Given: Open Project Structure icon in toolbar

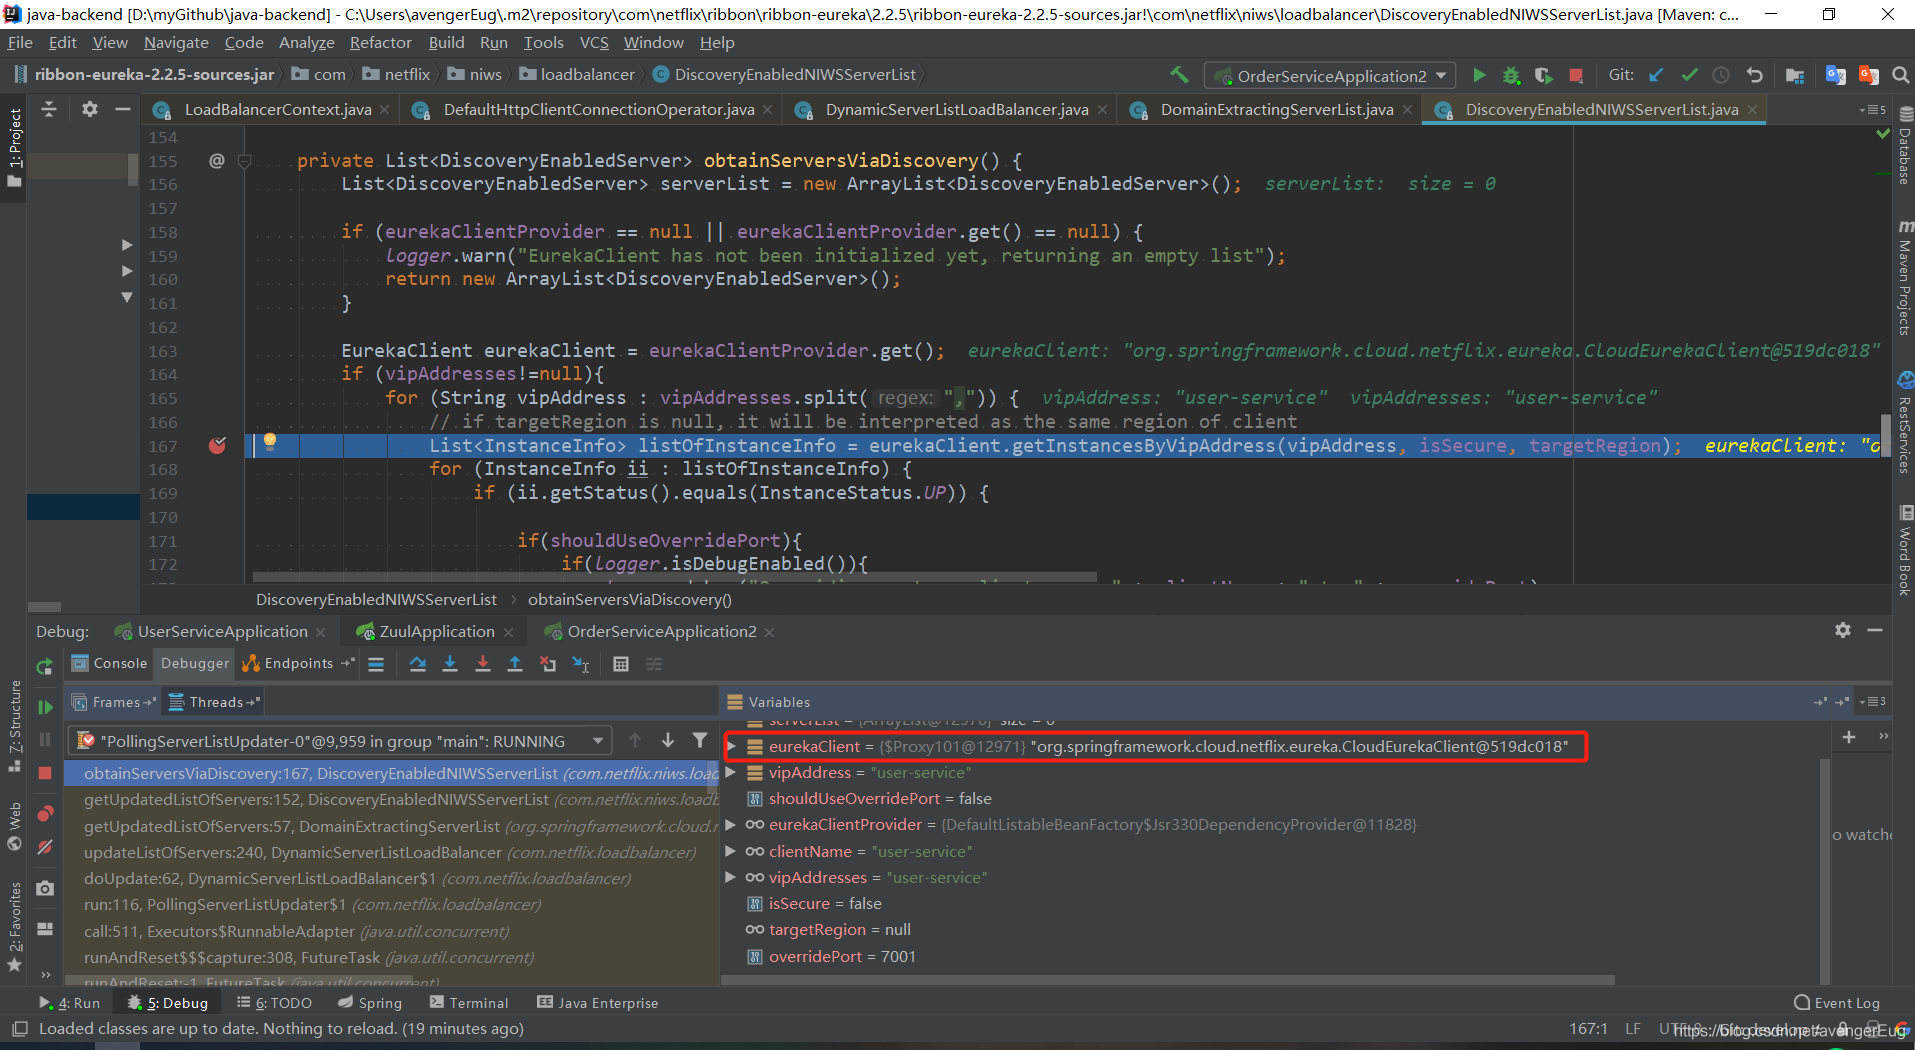Looking at the screenshot, I should pos(1795,75).
